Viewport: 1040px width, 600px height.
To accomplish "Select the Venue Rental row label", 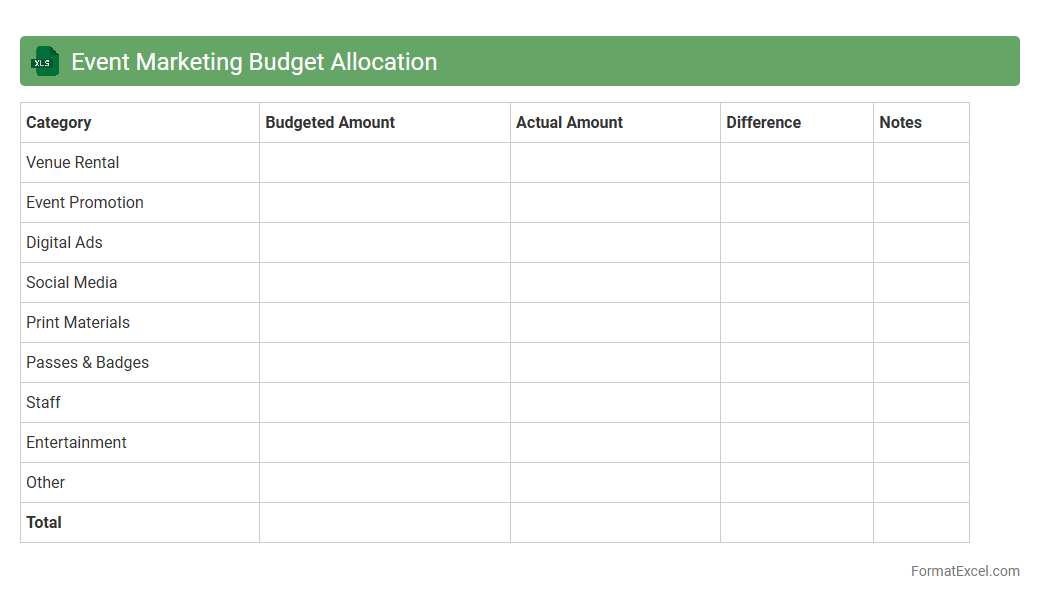I will 73,163.
